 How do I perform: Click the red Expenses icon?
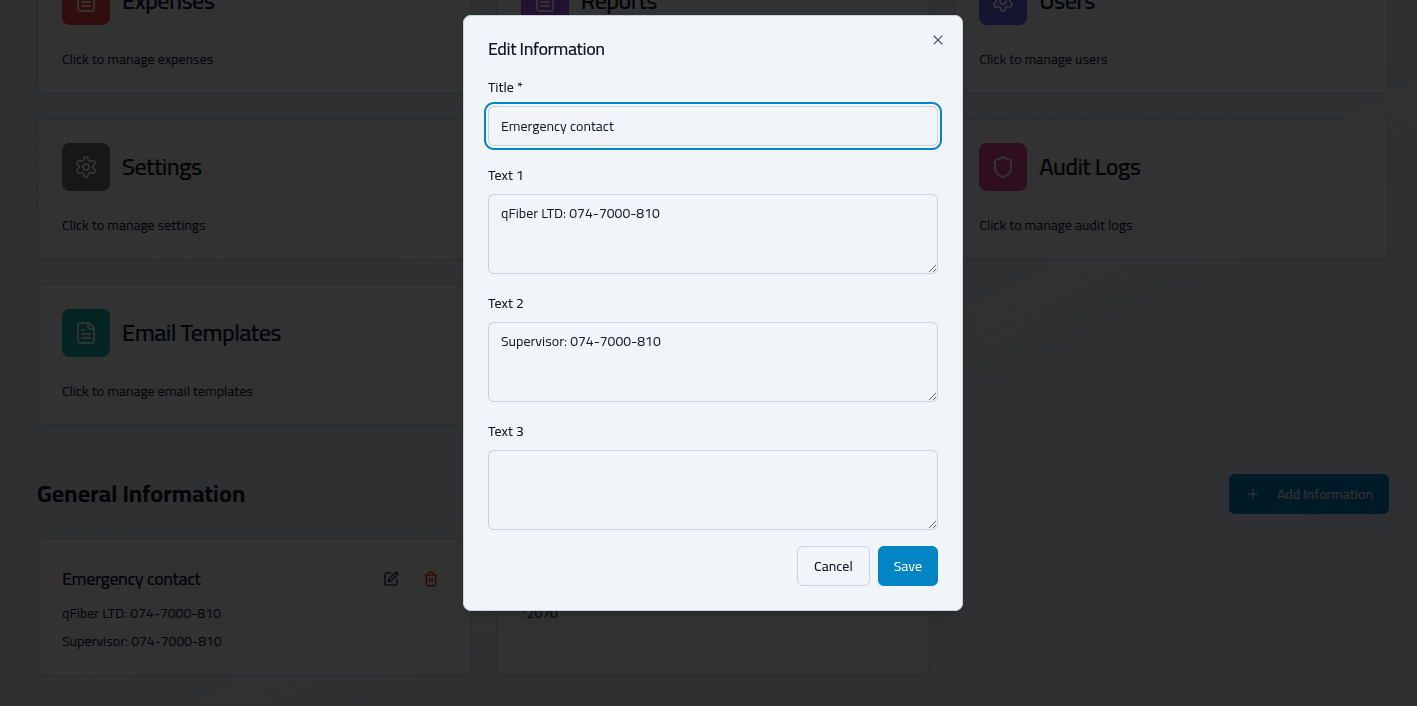(x=86, y=8)
